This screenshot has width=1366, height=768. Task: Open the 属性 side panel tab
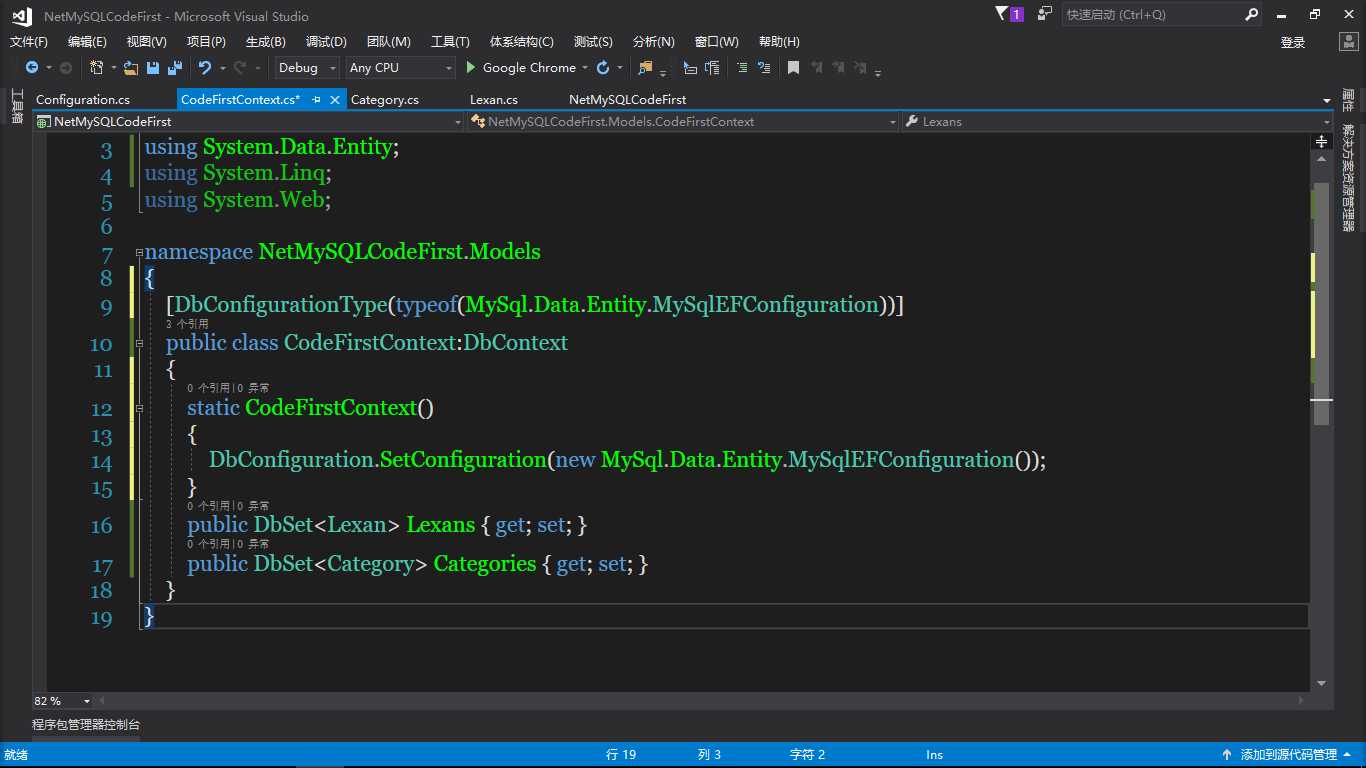[1348, 101]
